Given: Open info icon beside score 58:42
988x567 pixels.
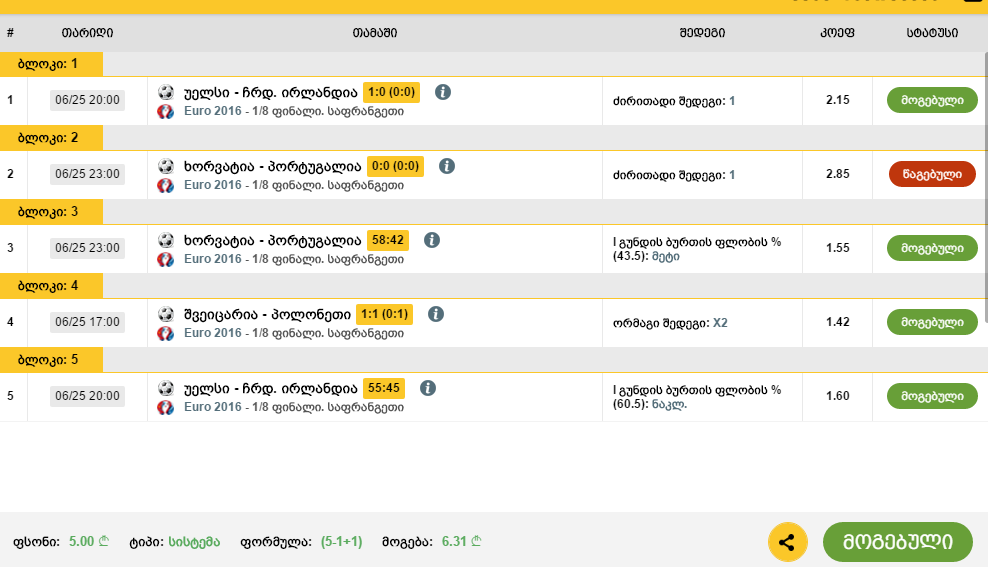Looking at the screenshot, I should pyautogui.click(x=432, y=240).
